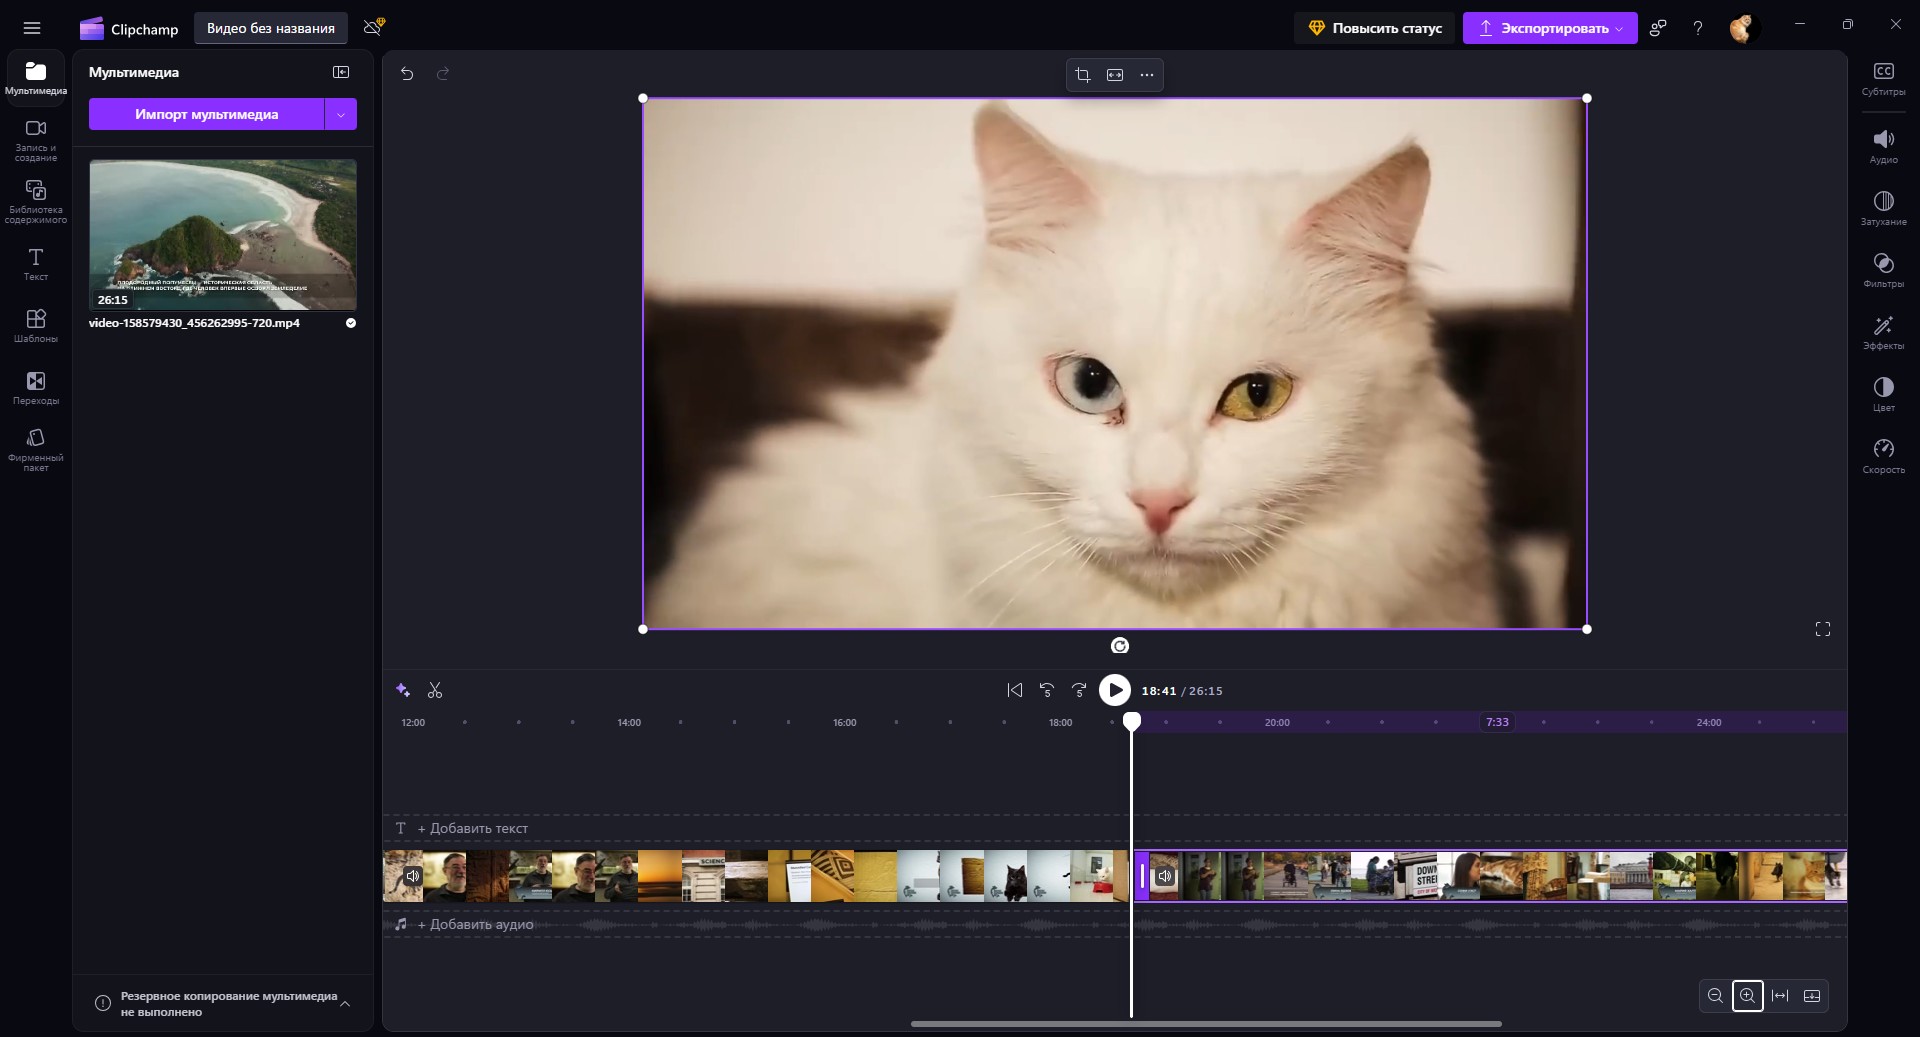The image size is (1920, 1037).
Task: Enter fullscreen preview mode
Action: 1822,629
